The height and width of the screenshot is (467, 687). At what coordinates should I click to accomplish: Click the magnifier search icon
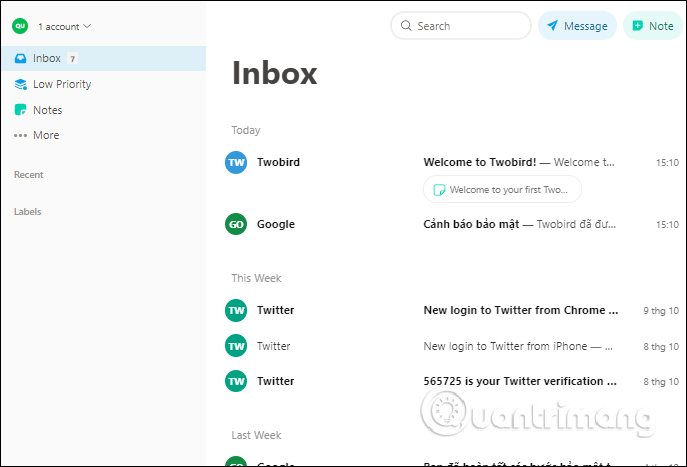point(406,26)
